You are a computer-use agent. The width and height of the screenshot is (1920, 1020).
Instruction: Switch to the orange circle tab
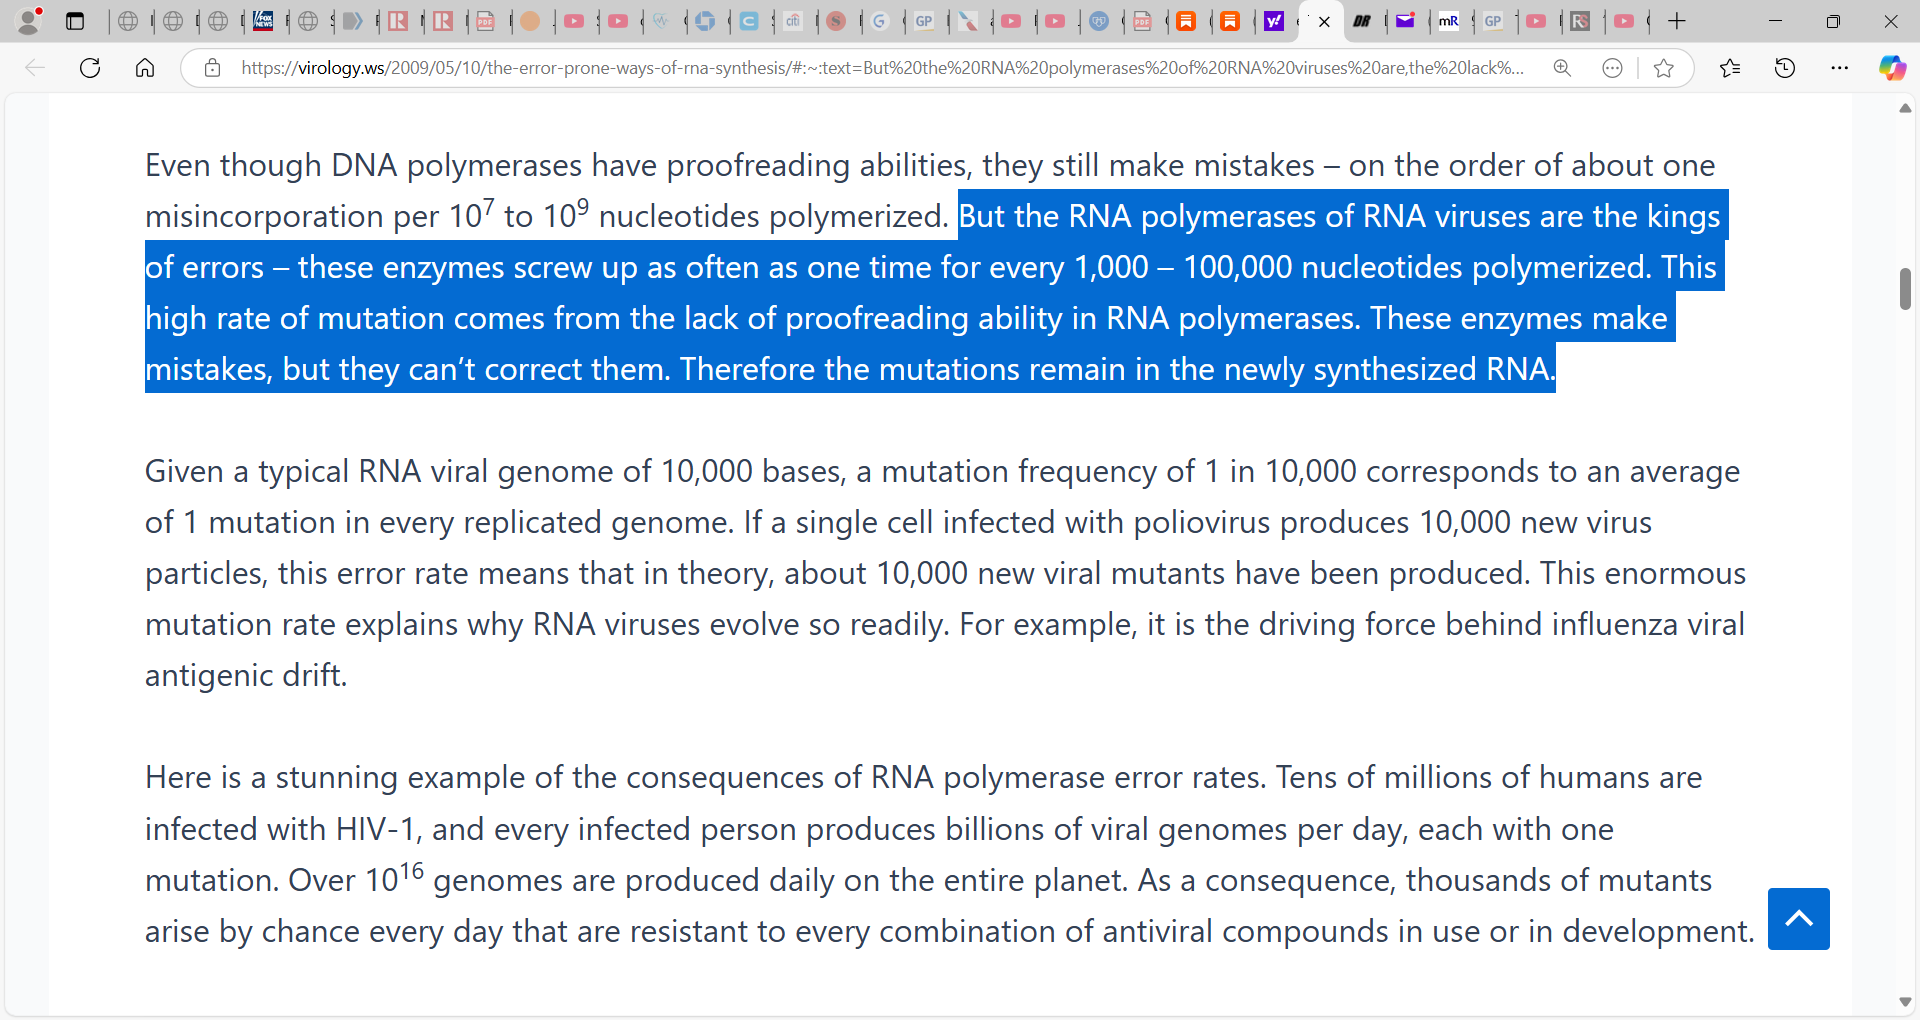[530, 21]
